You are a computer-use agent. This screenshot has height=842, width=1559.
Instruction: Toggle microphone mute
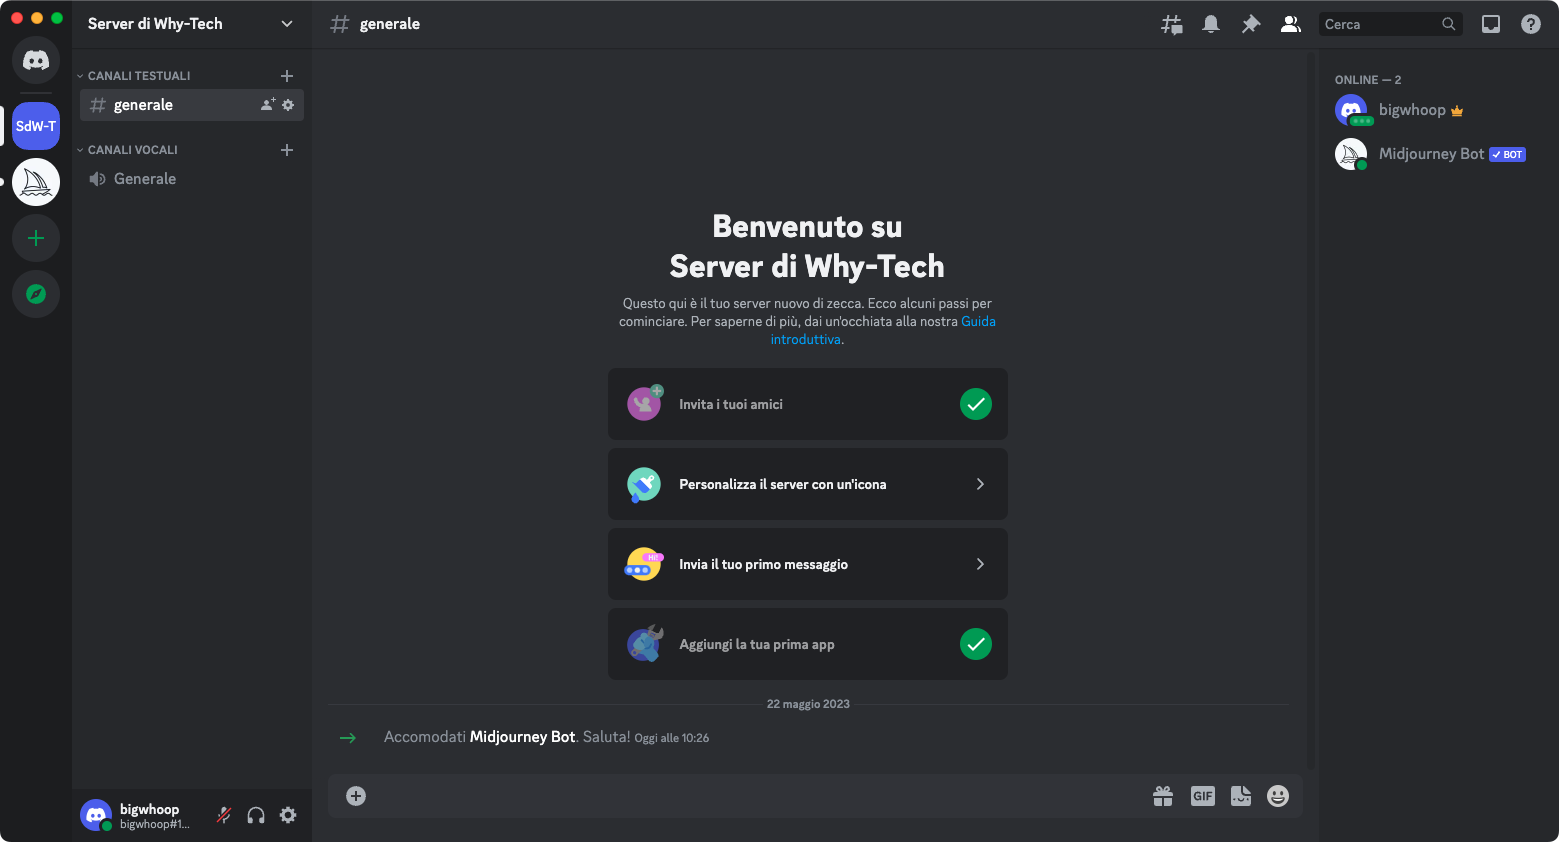pos(224,815)
